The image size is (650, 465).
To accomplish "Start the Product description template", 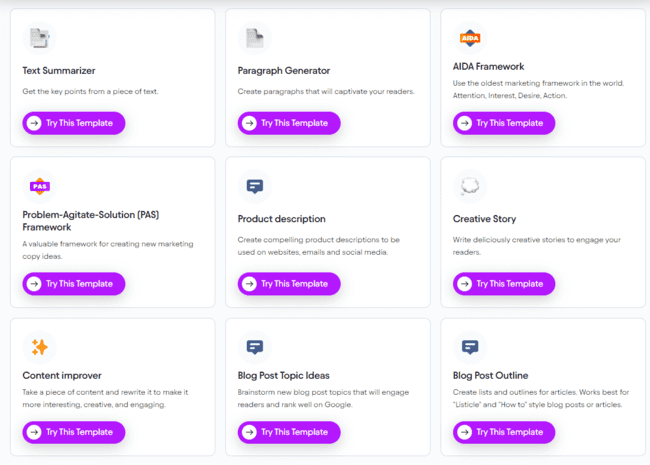I will (x=289, y=284).
